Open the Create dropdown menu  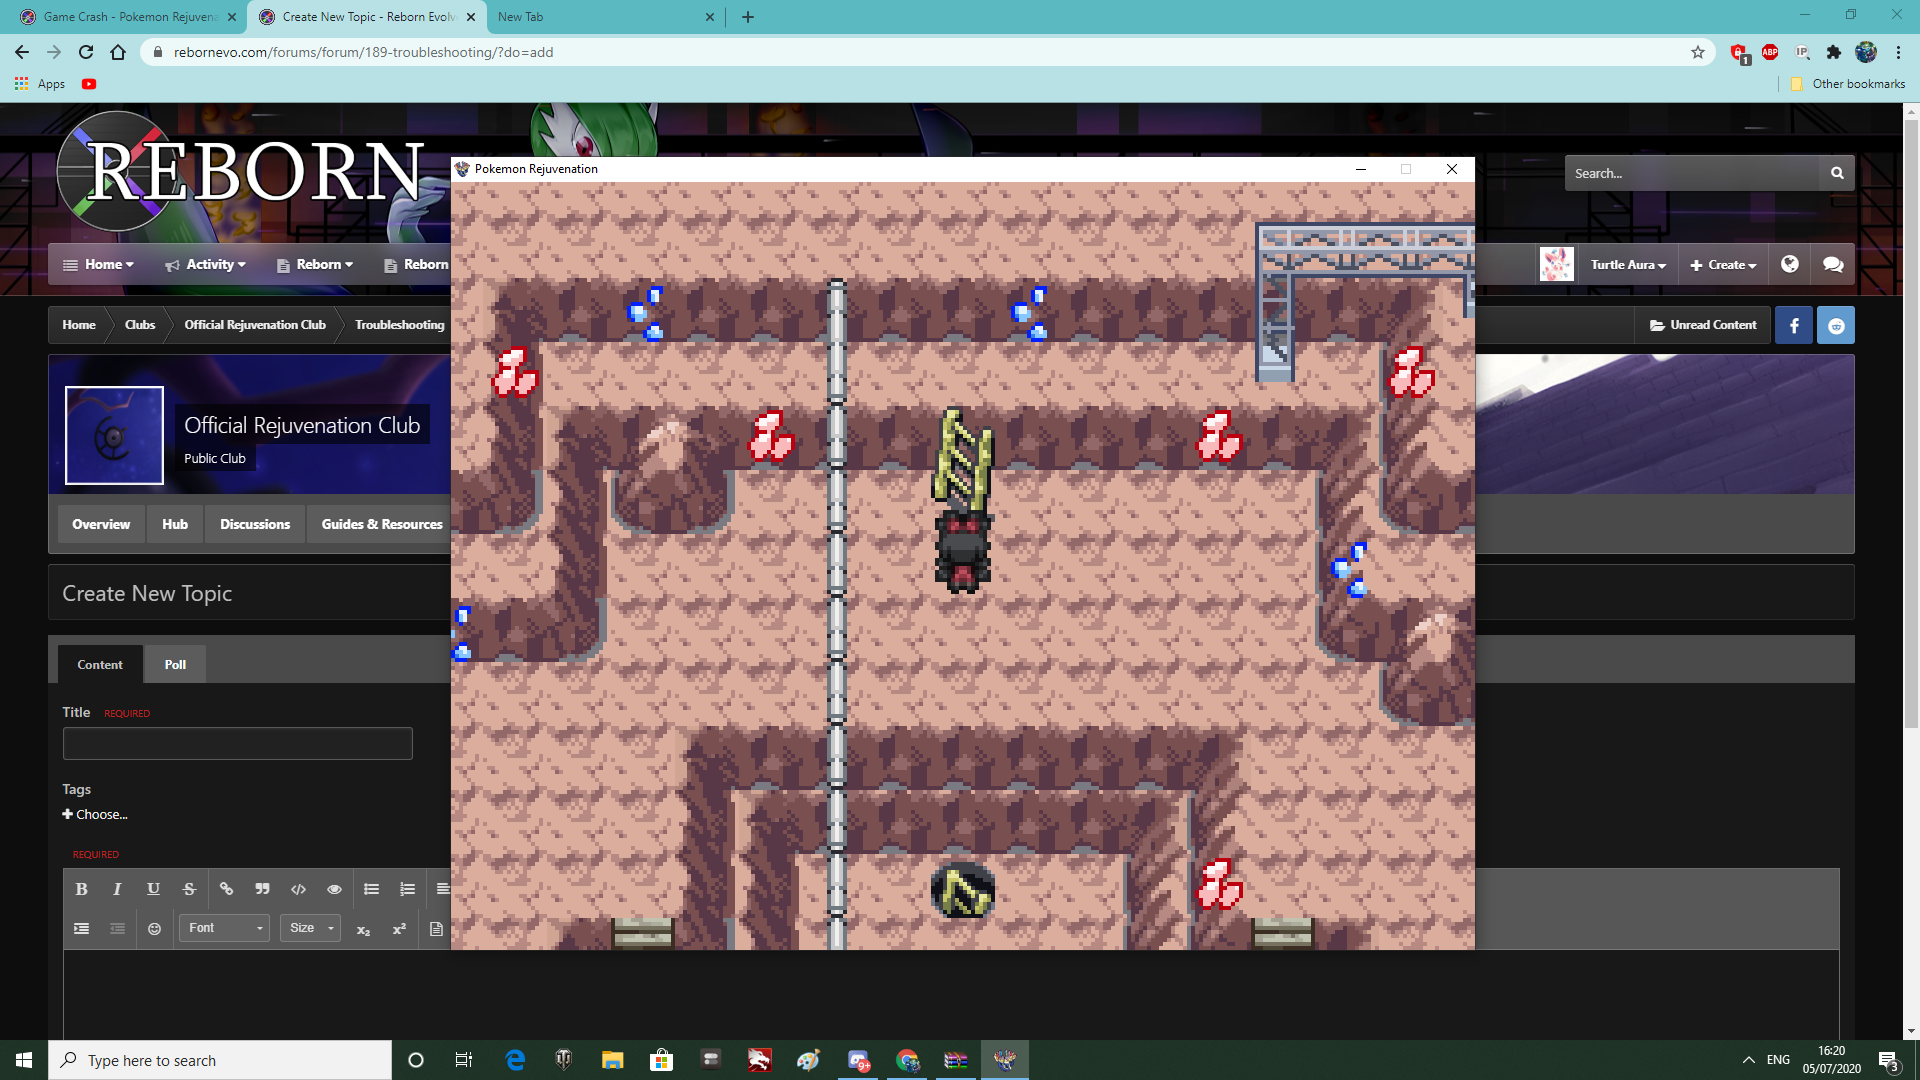tap(1723, 264)
